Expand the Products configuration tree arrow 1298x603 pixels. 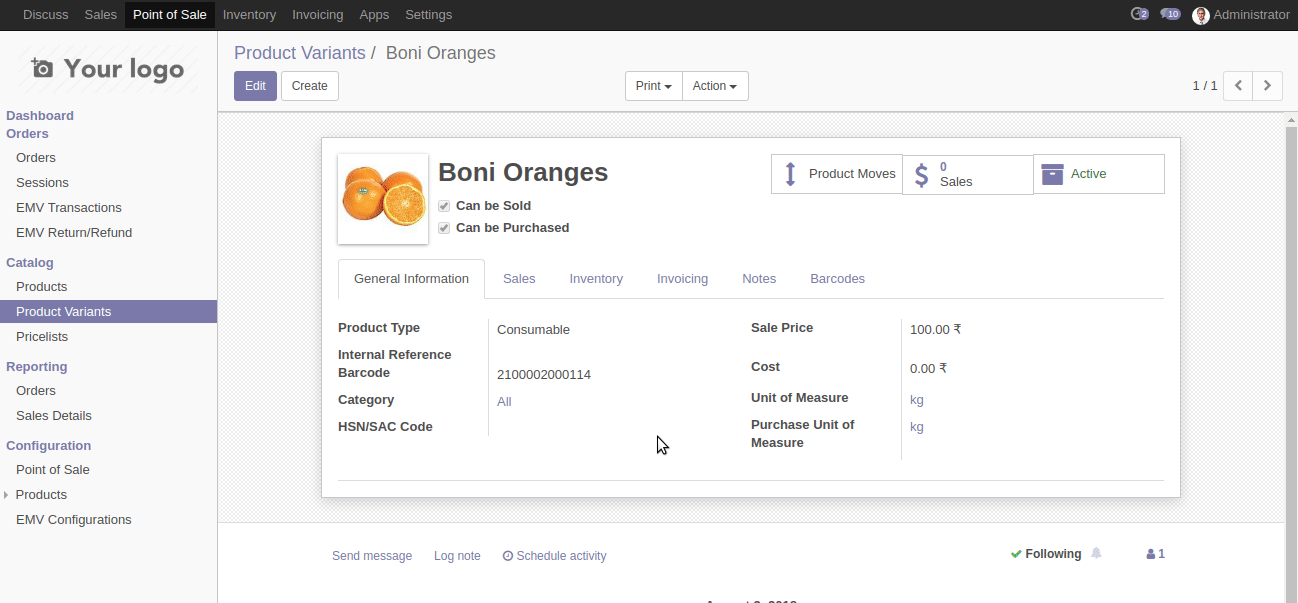tap(7, 495)
